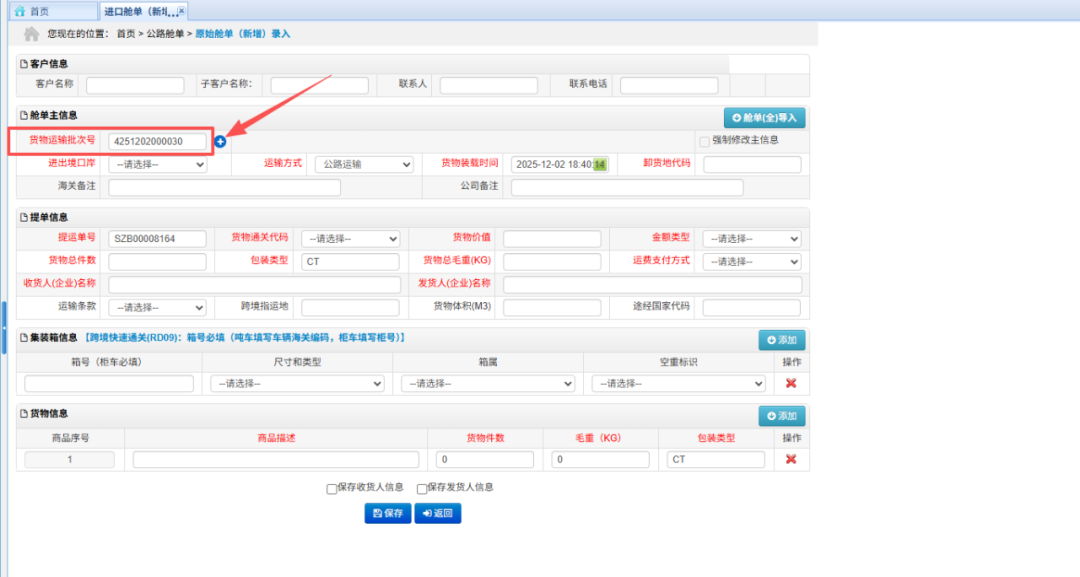
Task: Click the 包装类型 CT field in goods row
Action: 716,459
